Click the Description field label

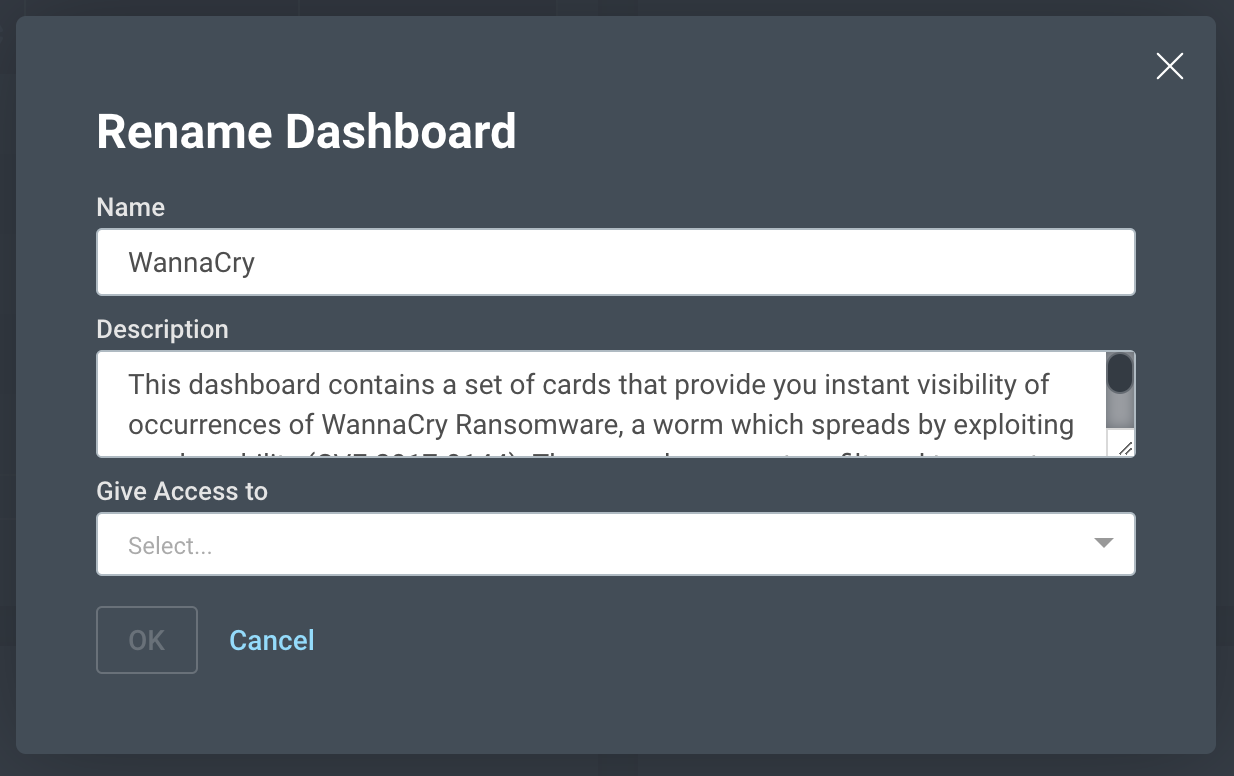coord(162,329)
